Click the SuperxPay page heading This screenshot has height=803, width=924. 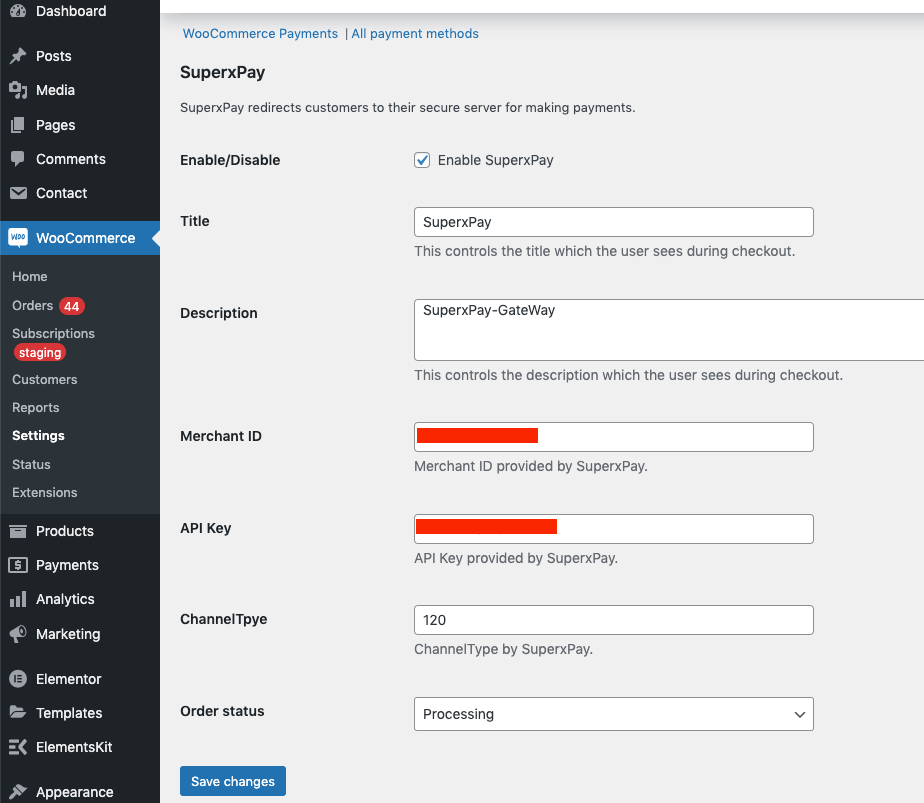[x=222, y=72]
